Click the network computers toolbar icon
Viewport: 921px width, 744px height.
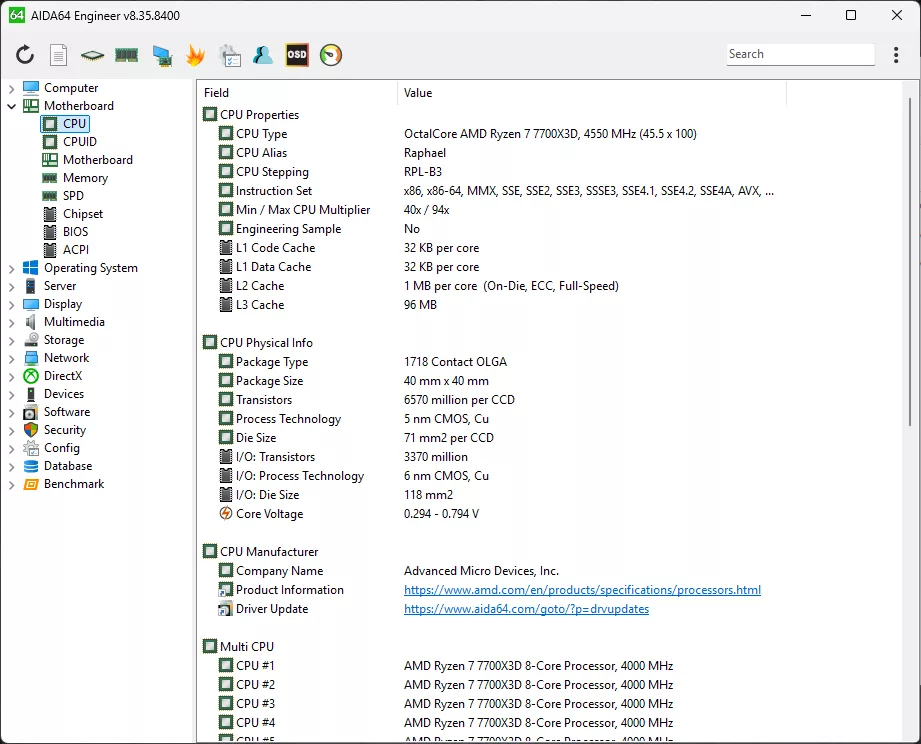pos(162,56)
